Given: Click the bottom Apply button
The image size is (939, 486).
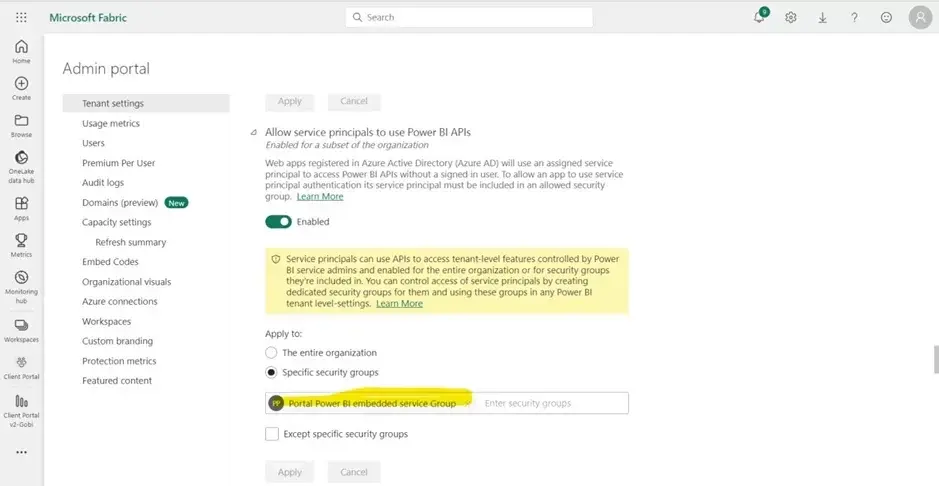Looking at the screenshot, I should pyautogui.click(x=290, y=472).
